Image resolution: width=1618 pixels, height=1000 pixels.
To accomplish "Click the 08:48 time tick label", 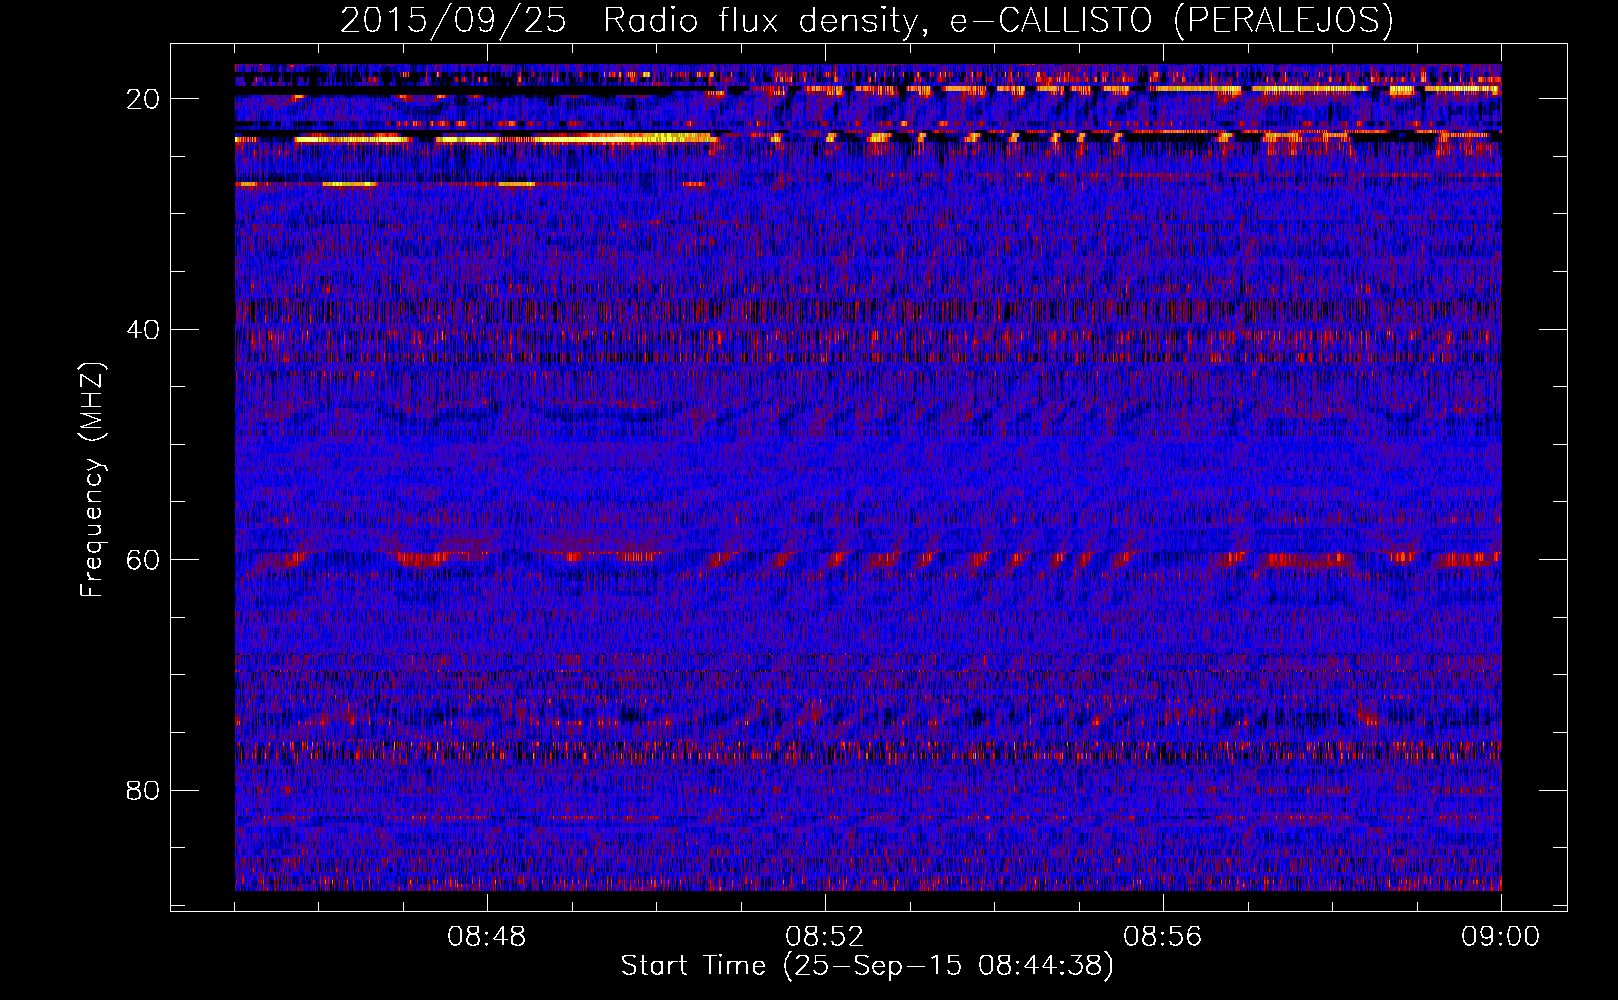I will [x=487, y=937].
